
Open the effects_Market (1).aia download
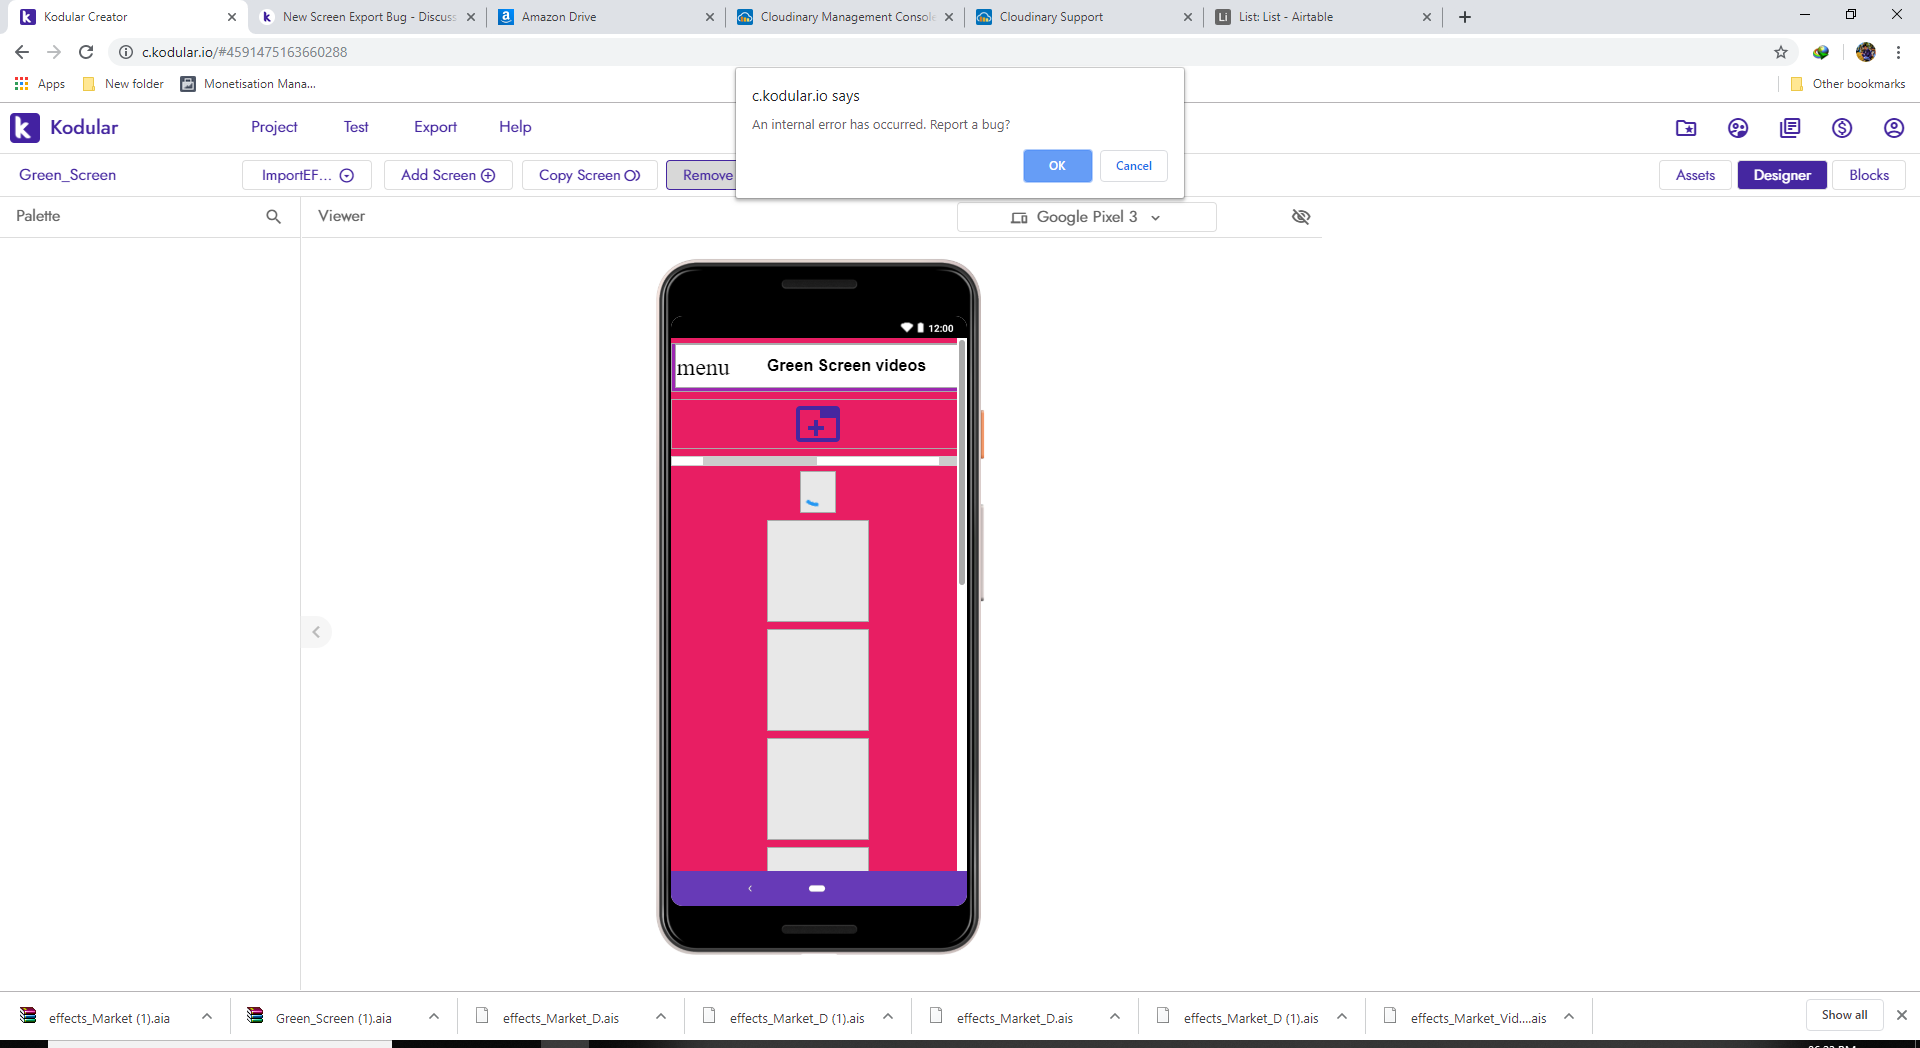click(96, 1018)
